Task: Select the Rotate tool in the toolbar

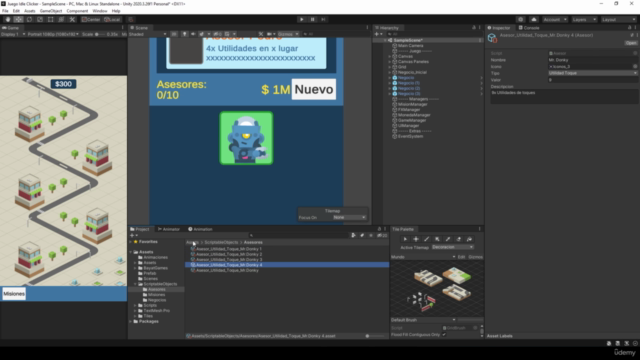Action: [x=29, y=20]
